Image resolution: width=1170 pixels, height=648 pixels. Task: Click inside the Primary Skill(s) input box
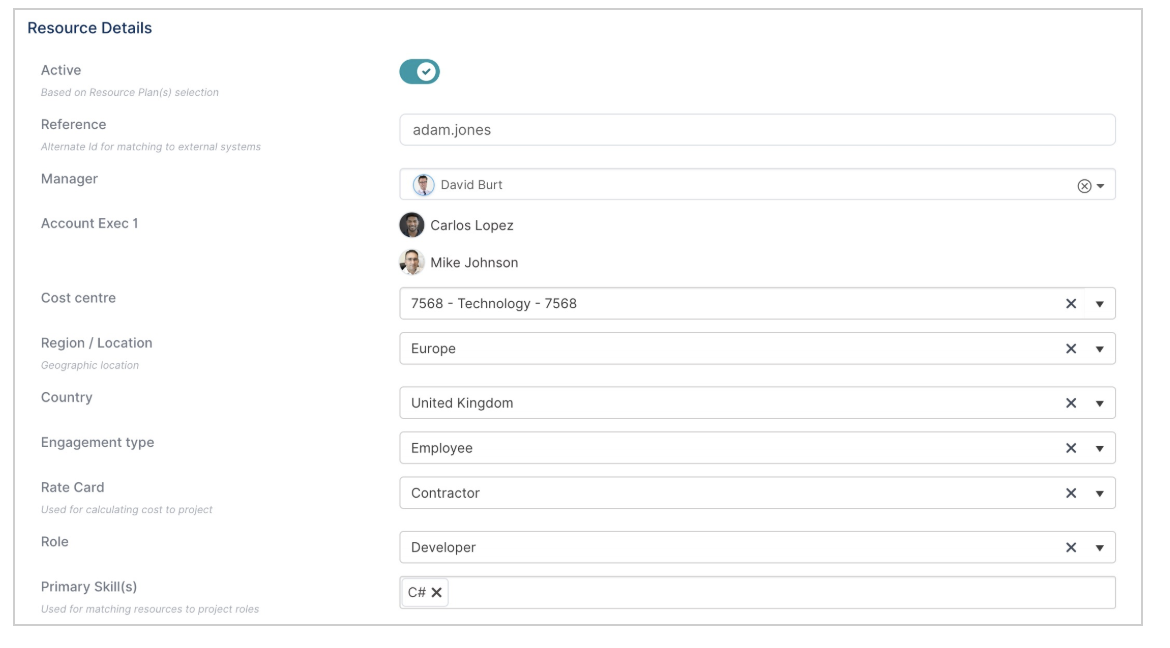click(780, 592)
